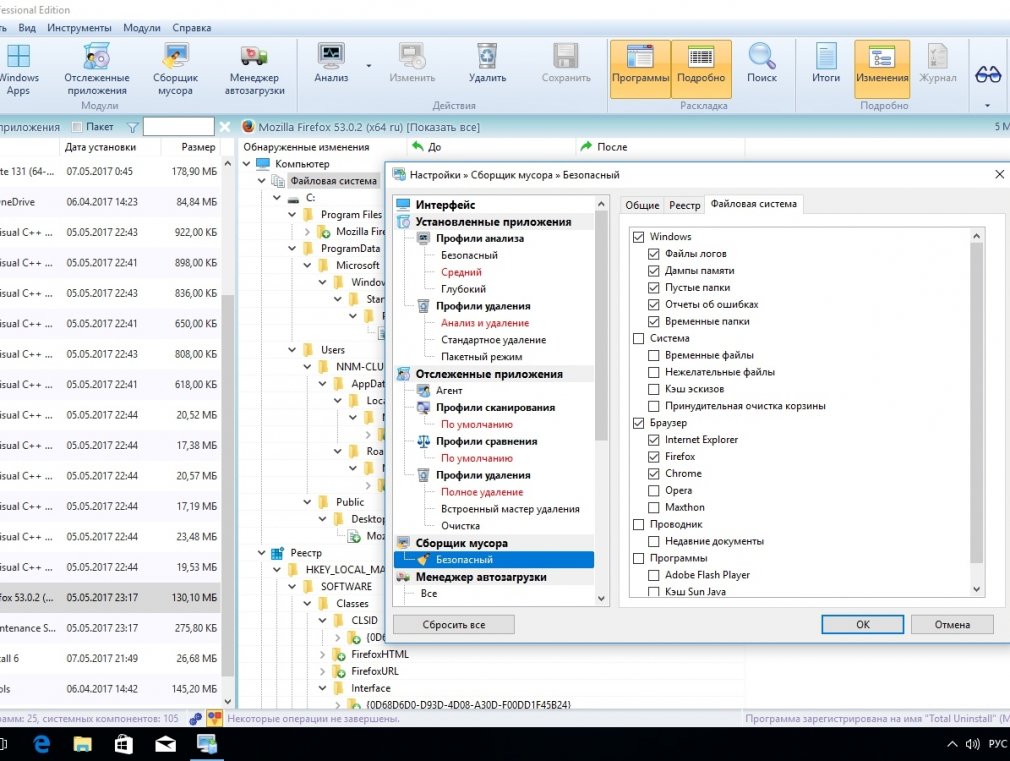The width and height of the screenshot is (1010, 761).
Task: Select the Средний analysis profile
Action: click(461, 272)
